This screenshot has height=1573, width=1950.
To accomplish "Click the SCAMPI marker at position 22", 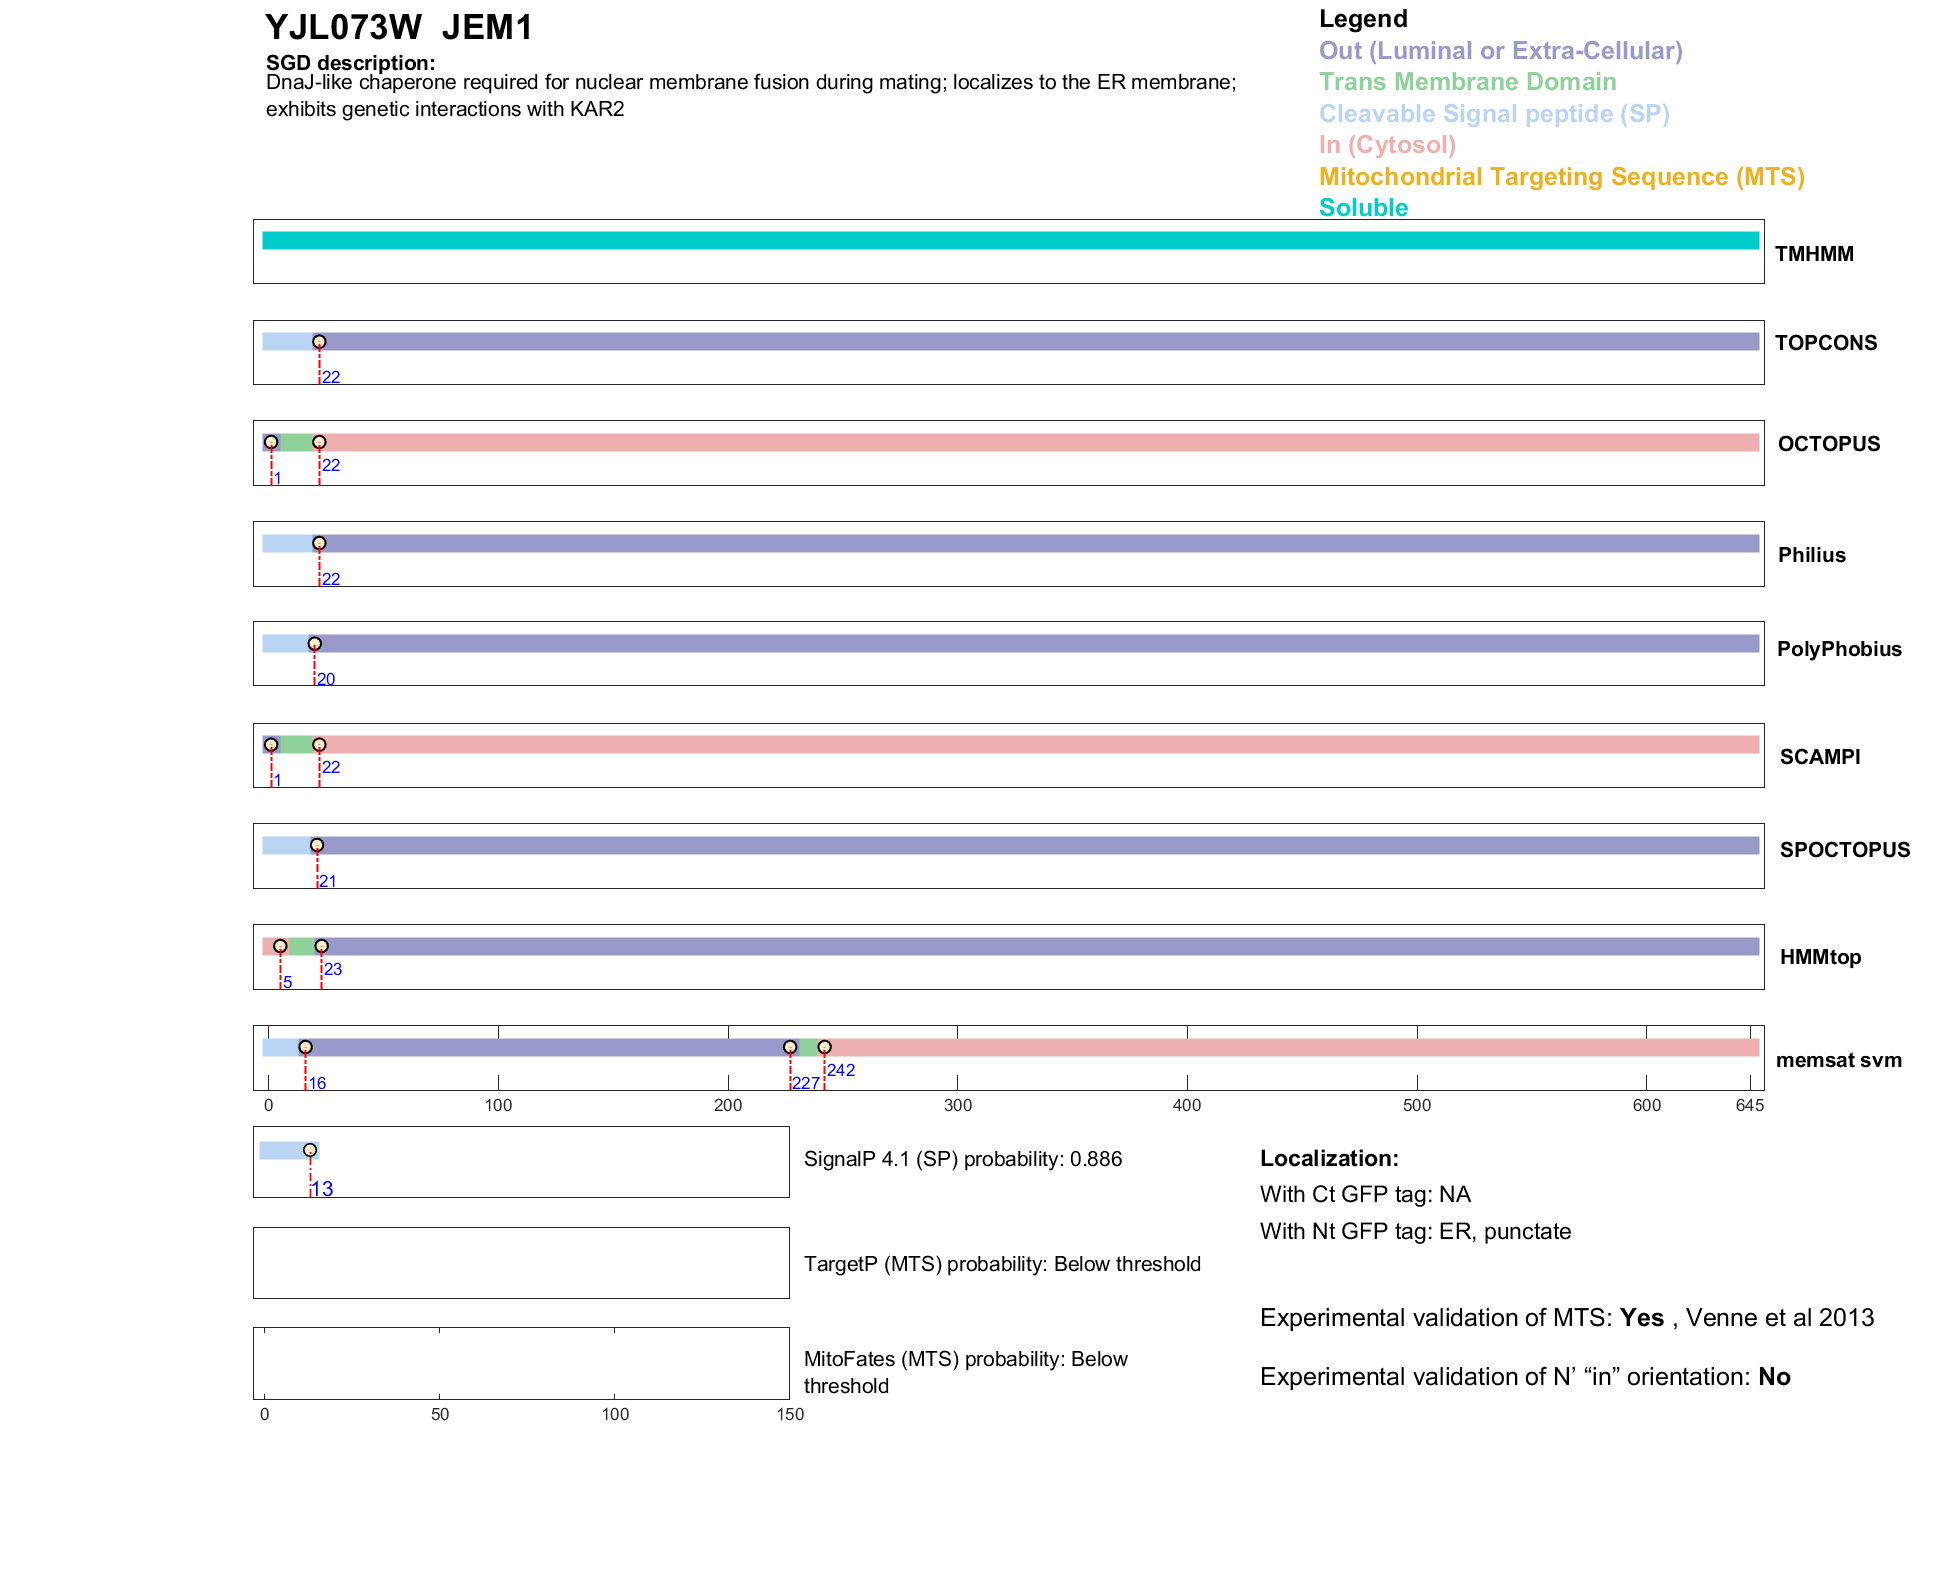I will tap(319, 745).
